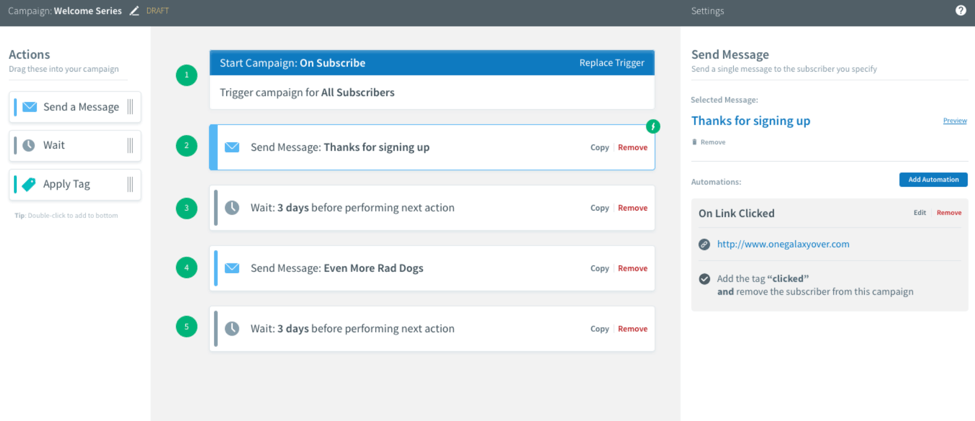
Task: Open the Settings tab in header
Action: (707, 11)
